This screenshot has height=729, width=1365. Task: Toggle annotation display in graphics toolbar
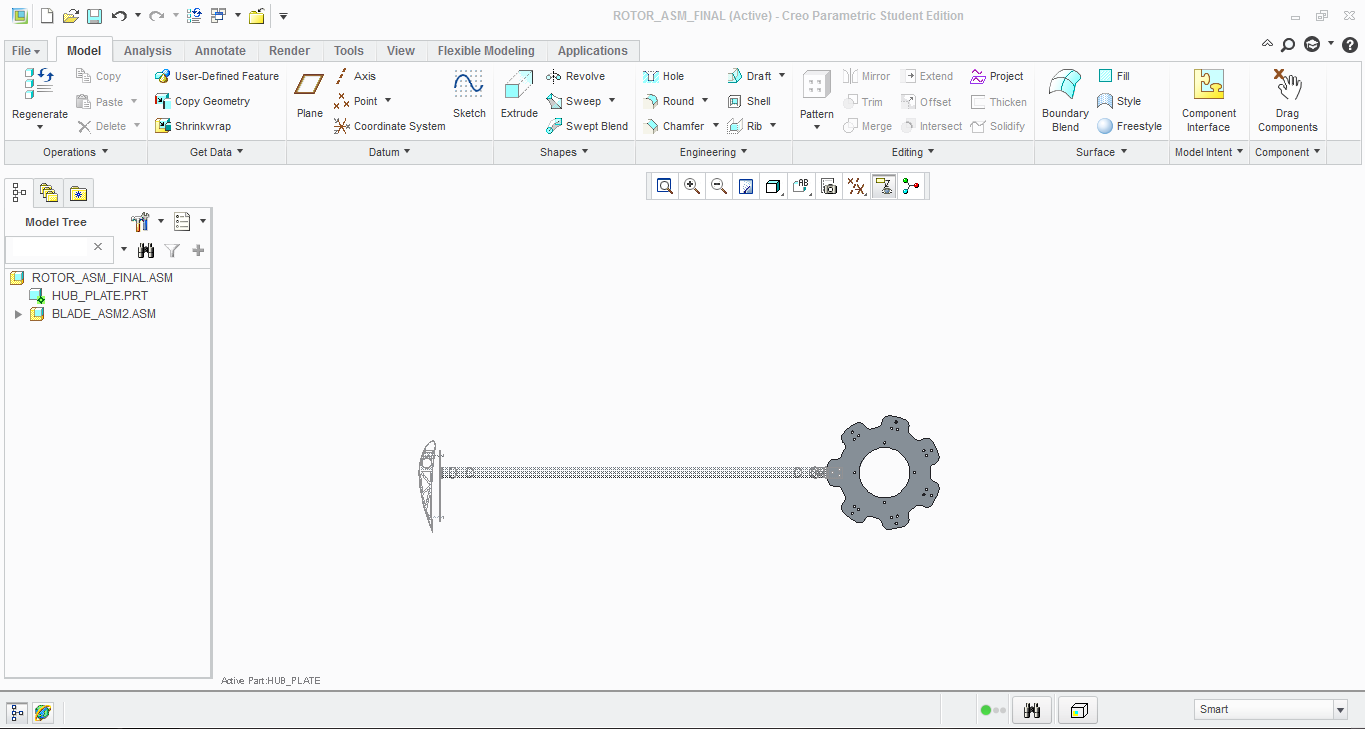[x=883, y=186]
